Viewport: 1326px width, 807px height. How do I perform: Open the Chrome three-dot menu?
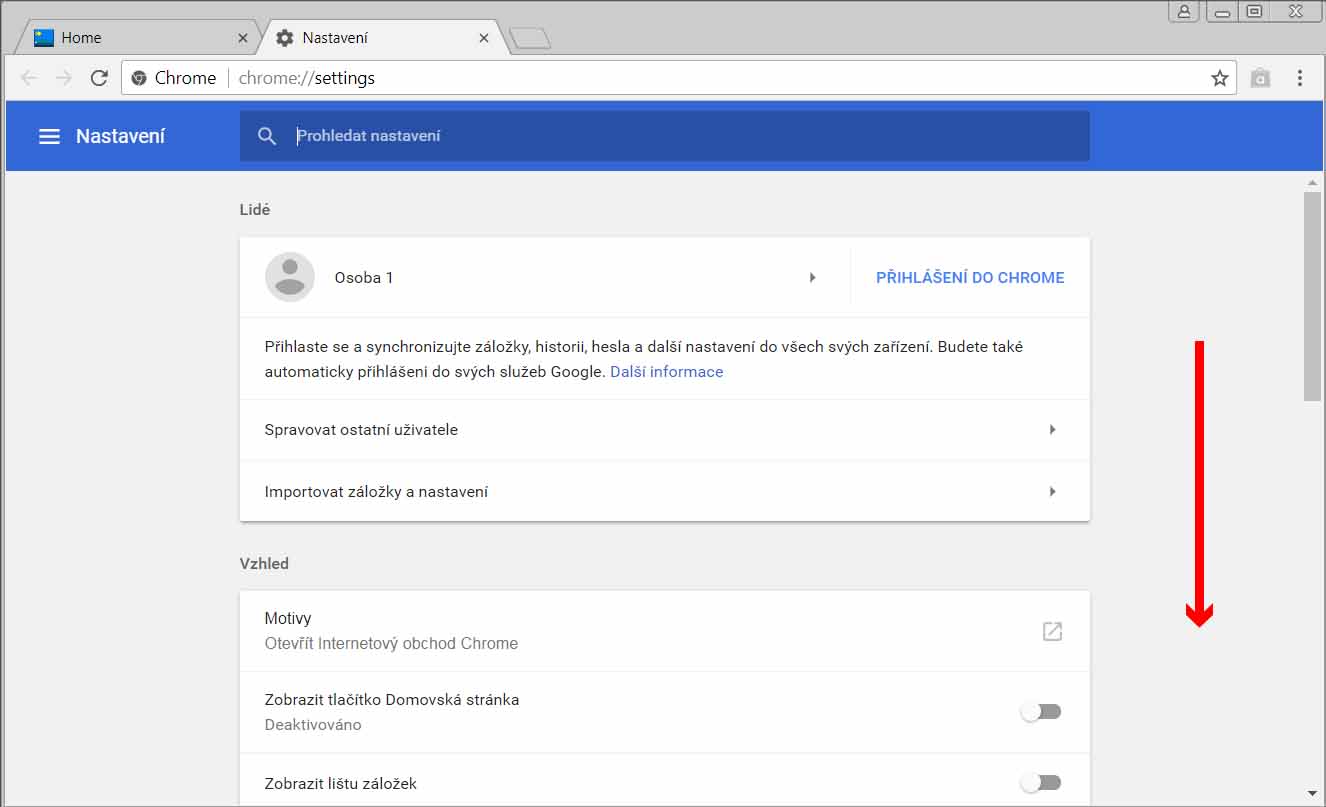[1300, 78]
